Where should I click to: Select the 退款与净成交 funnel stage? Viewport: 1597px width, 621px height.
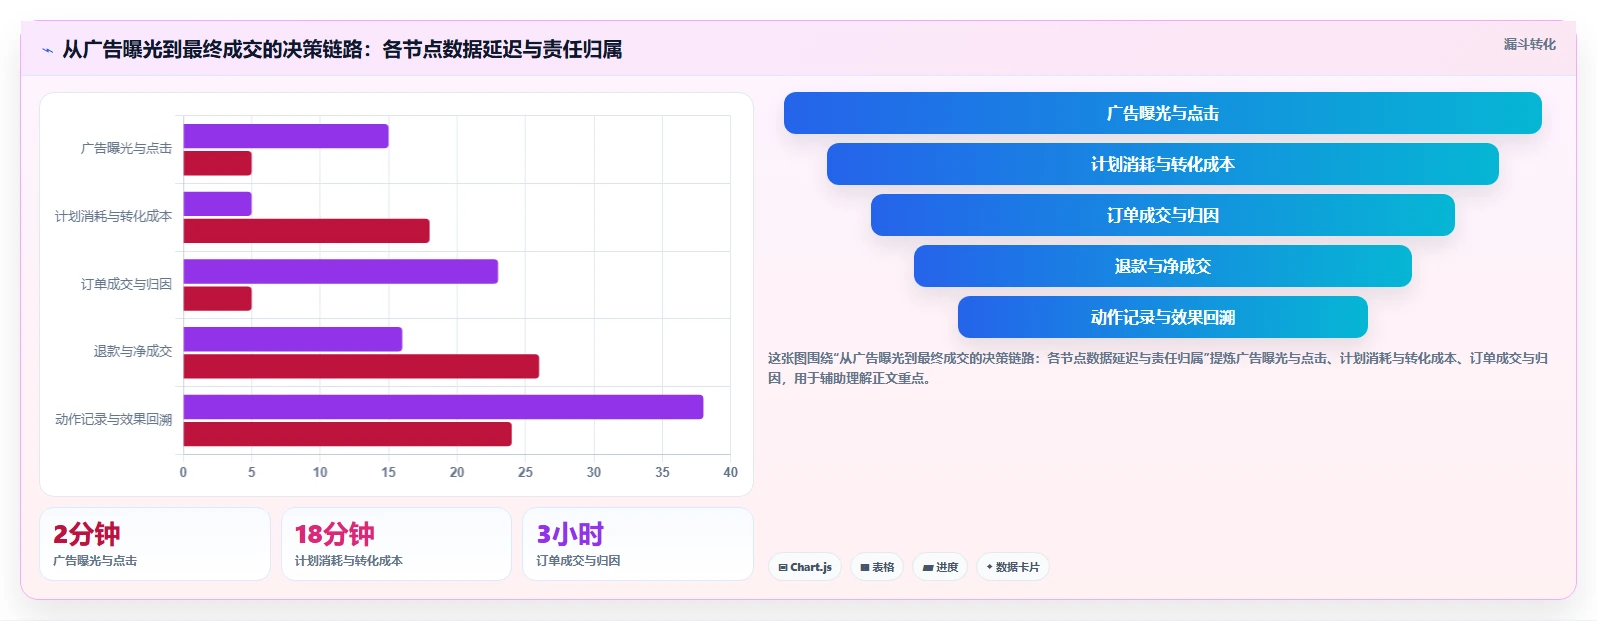tap(1162, 266)
